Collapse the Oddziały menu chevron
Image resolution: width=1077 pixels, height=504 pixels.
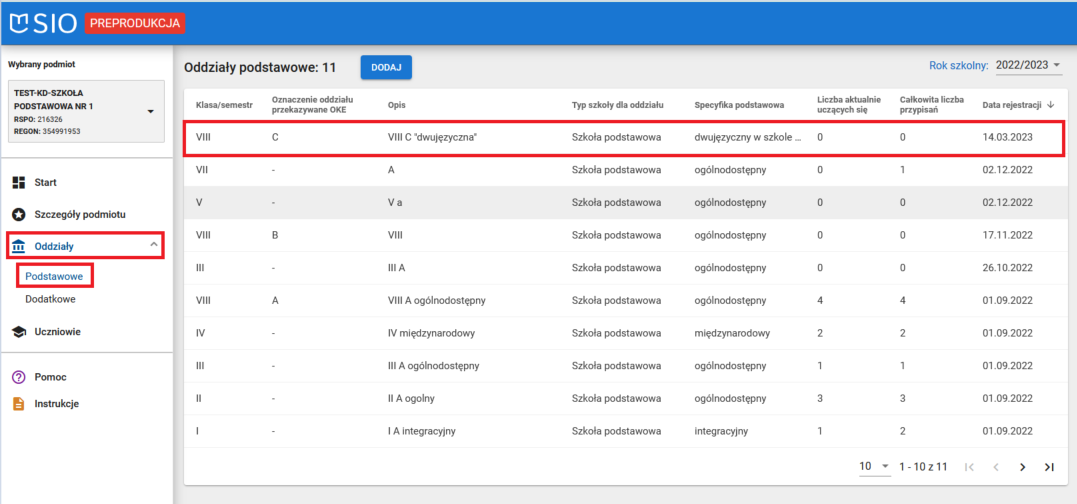click(x=153, y=245)
